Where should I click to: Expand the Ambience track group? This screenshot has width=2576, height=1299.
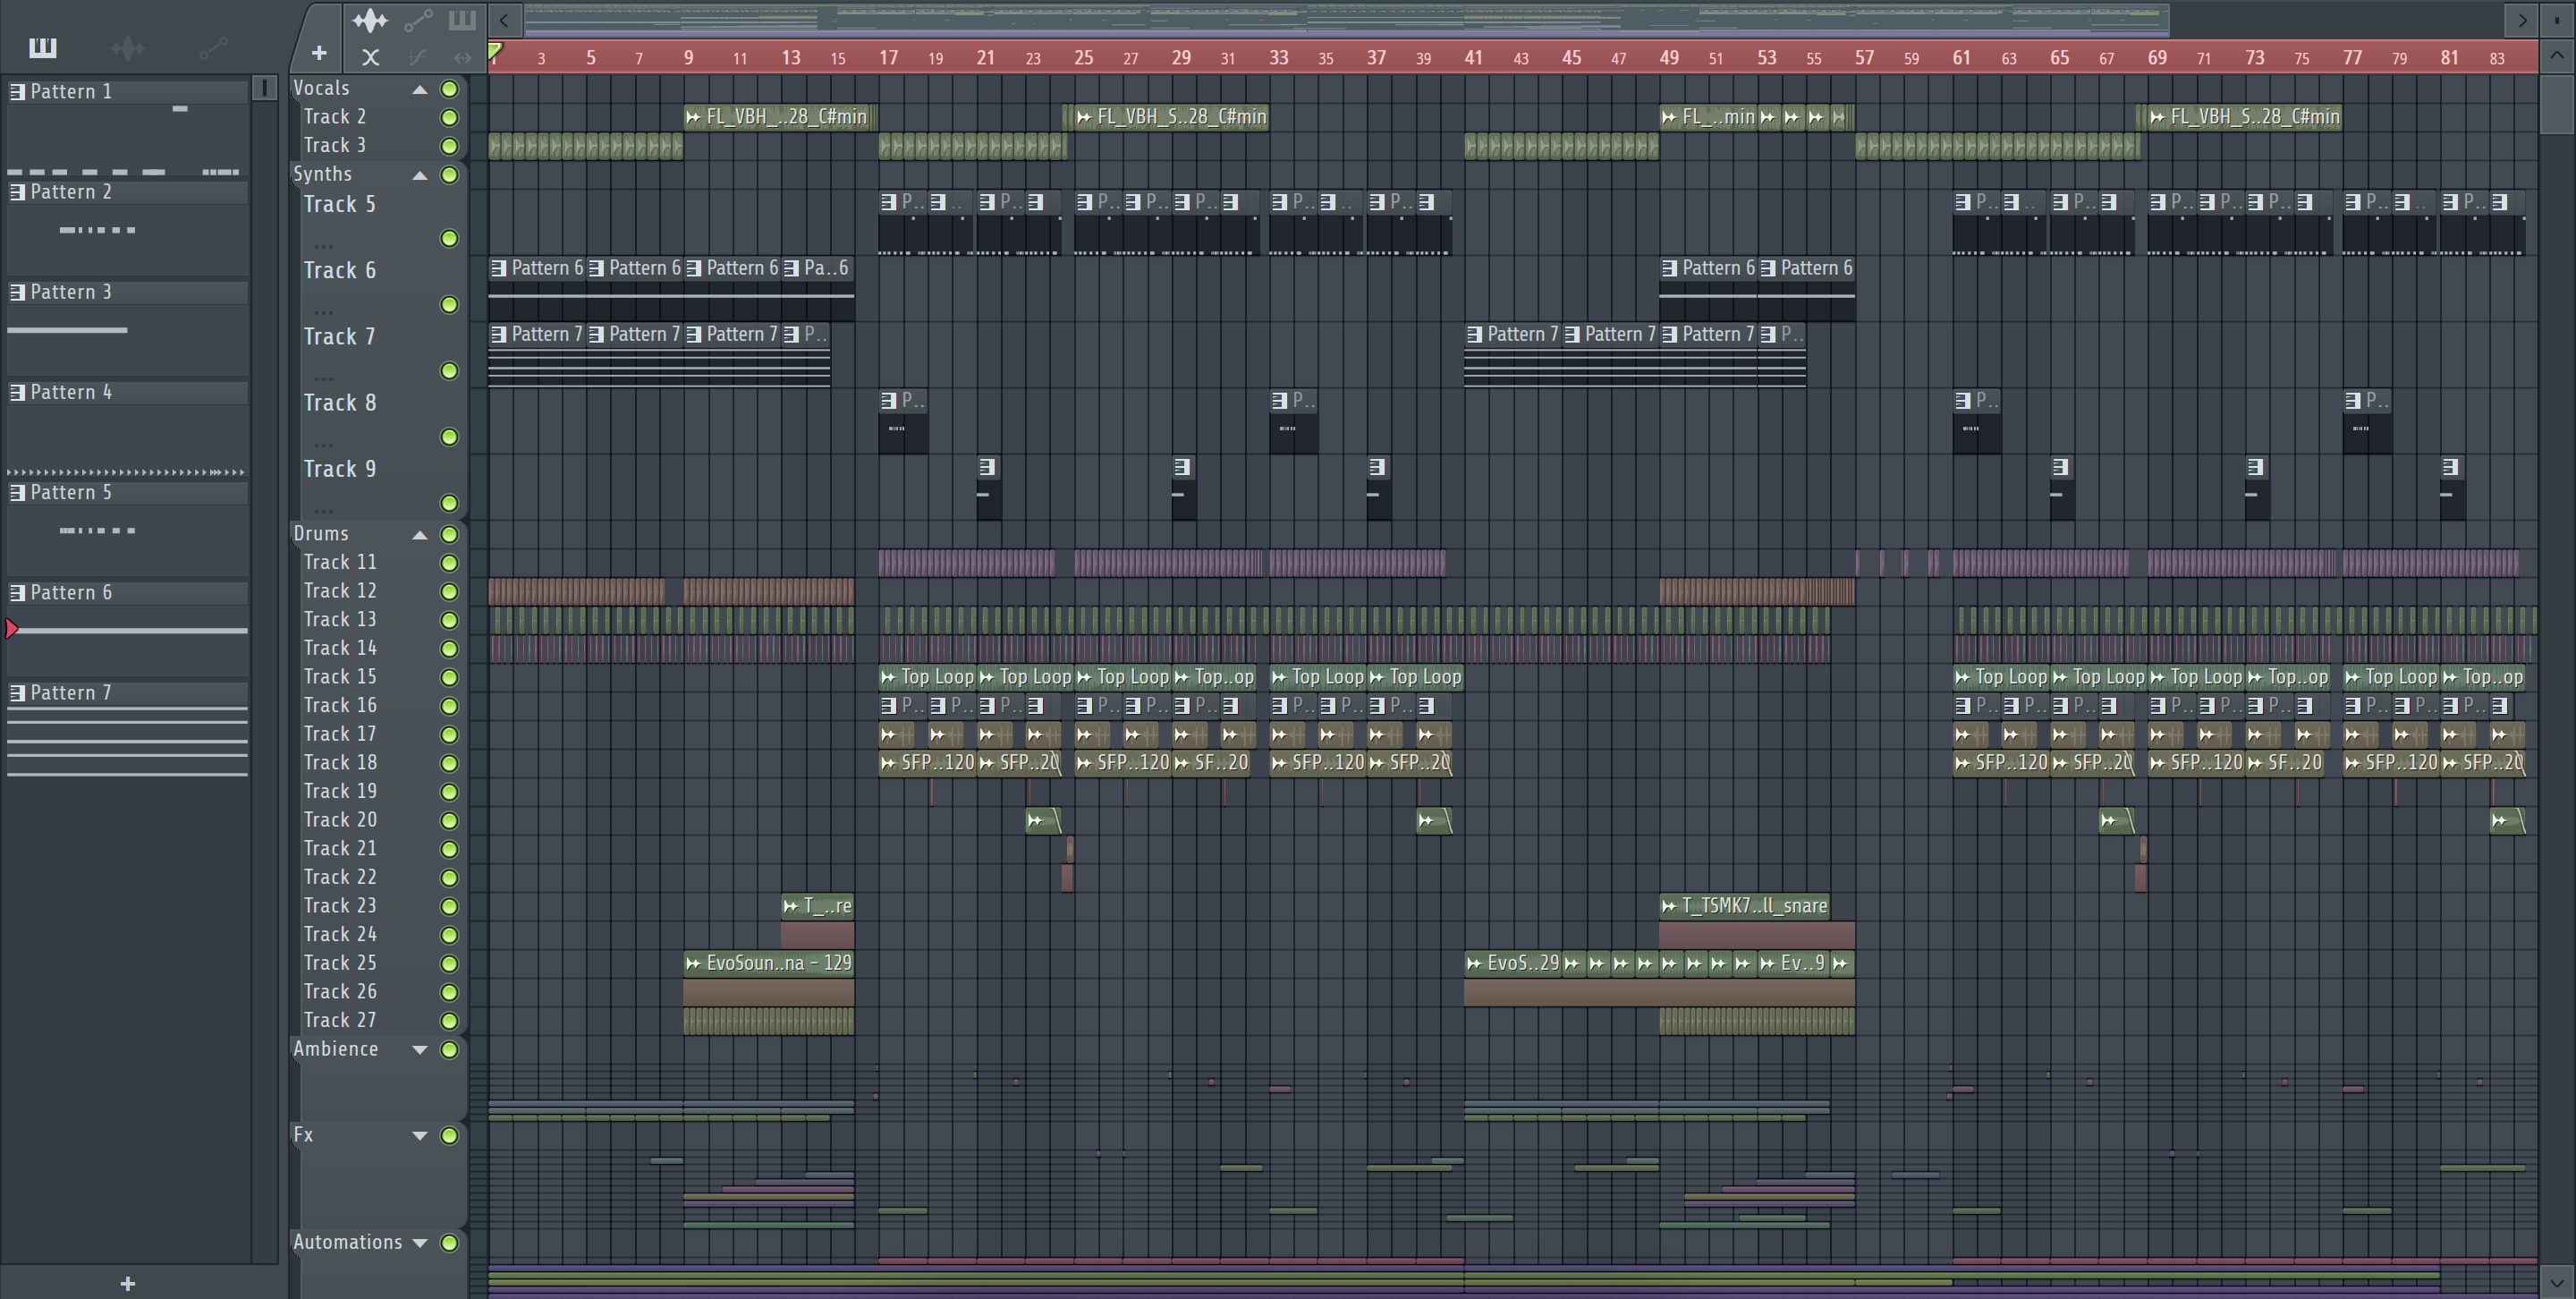pyautogui.click(x=420, y=1050)
